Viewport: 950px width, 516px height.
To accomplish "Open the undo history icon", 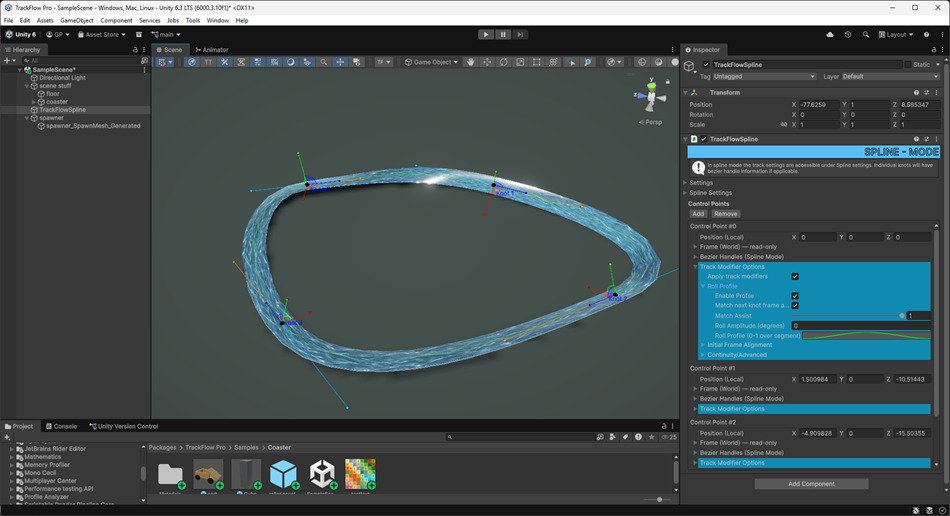I will coord(847,34).
